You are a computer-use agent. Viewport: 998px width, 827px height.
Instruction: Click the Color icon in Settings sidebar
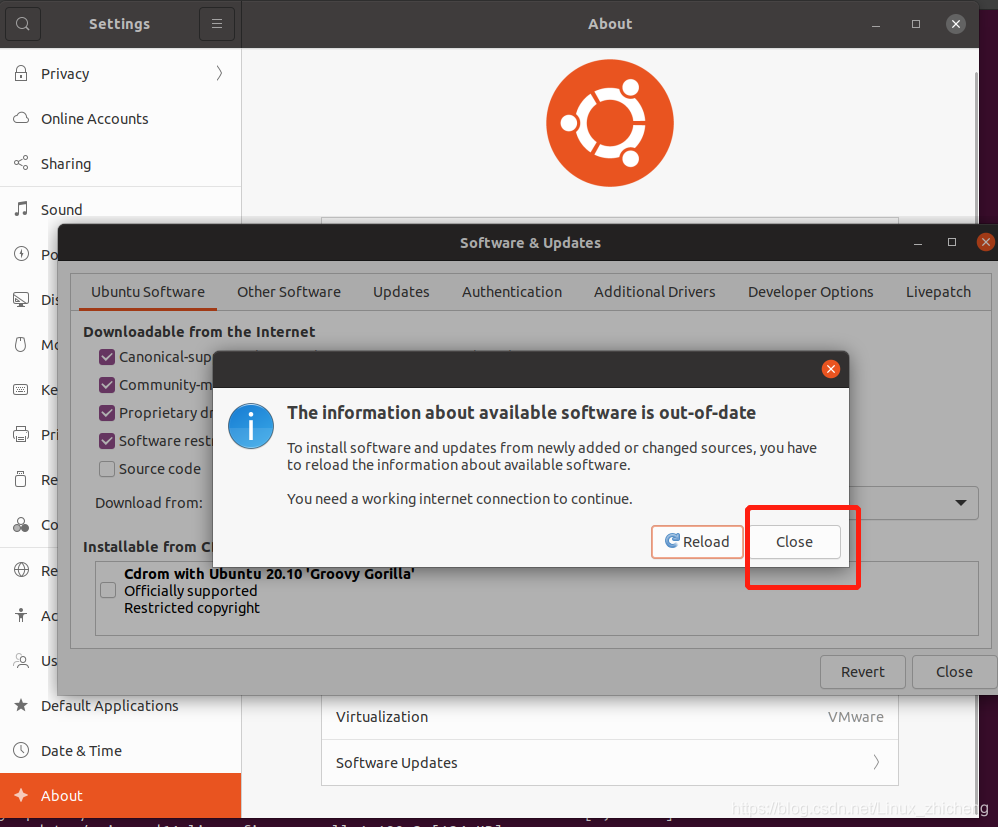point(21,525)
